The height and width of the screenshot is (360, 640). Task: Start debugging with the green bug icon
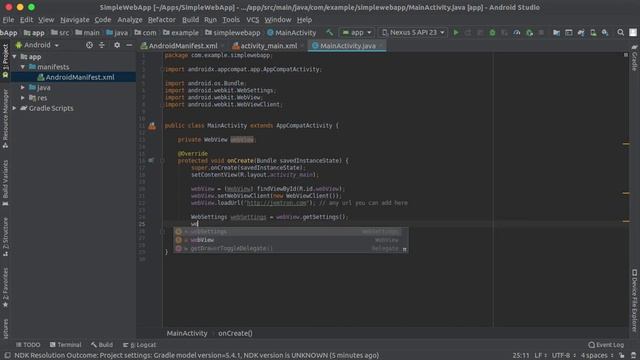(492, 32)
